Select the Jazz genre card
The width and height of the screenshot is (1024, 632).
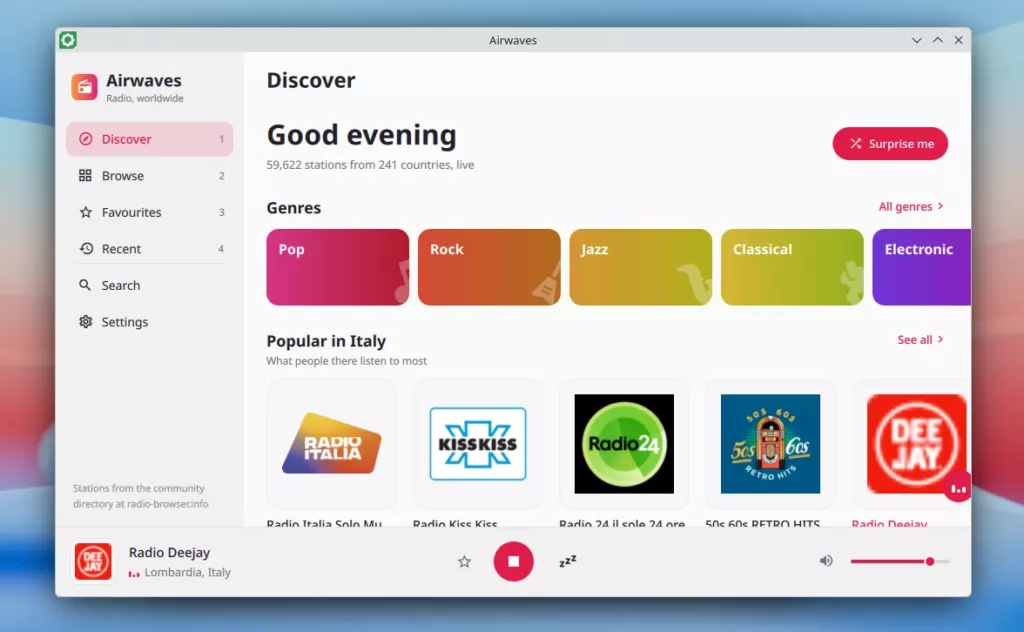pos(641,267)
